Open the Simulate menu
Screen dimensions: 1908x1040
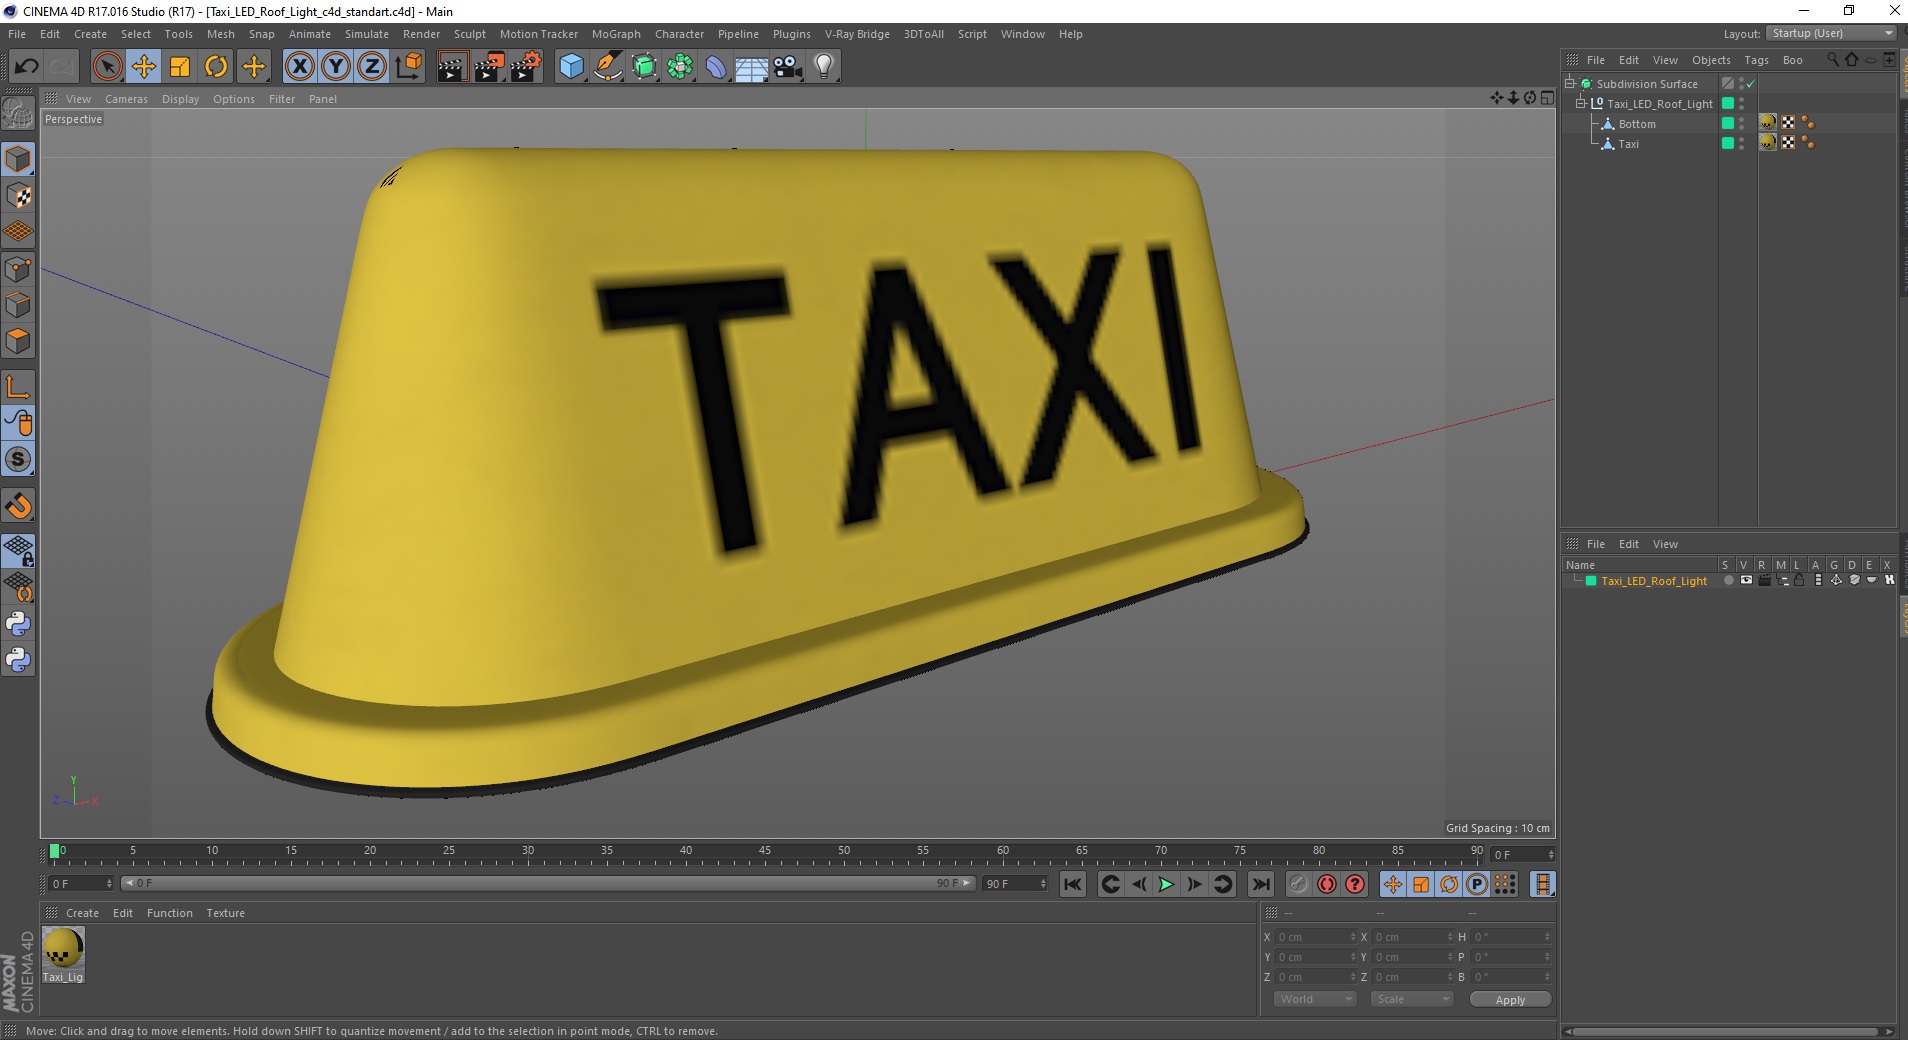pos(367,34)
